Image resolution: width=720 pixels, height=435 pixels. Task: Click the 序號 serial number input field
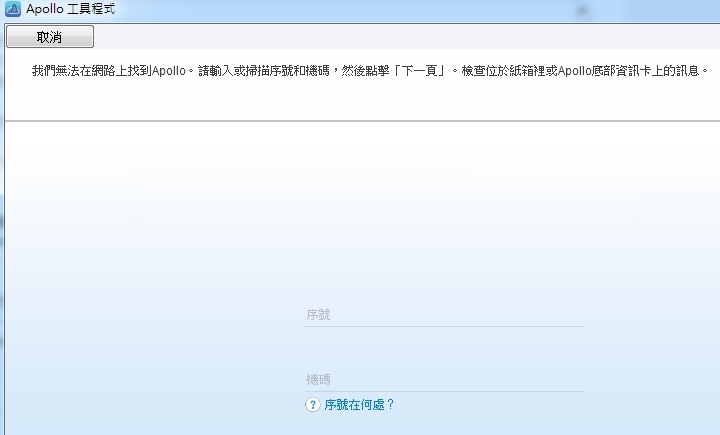point(444,315)
